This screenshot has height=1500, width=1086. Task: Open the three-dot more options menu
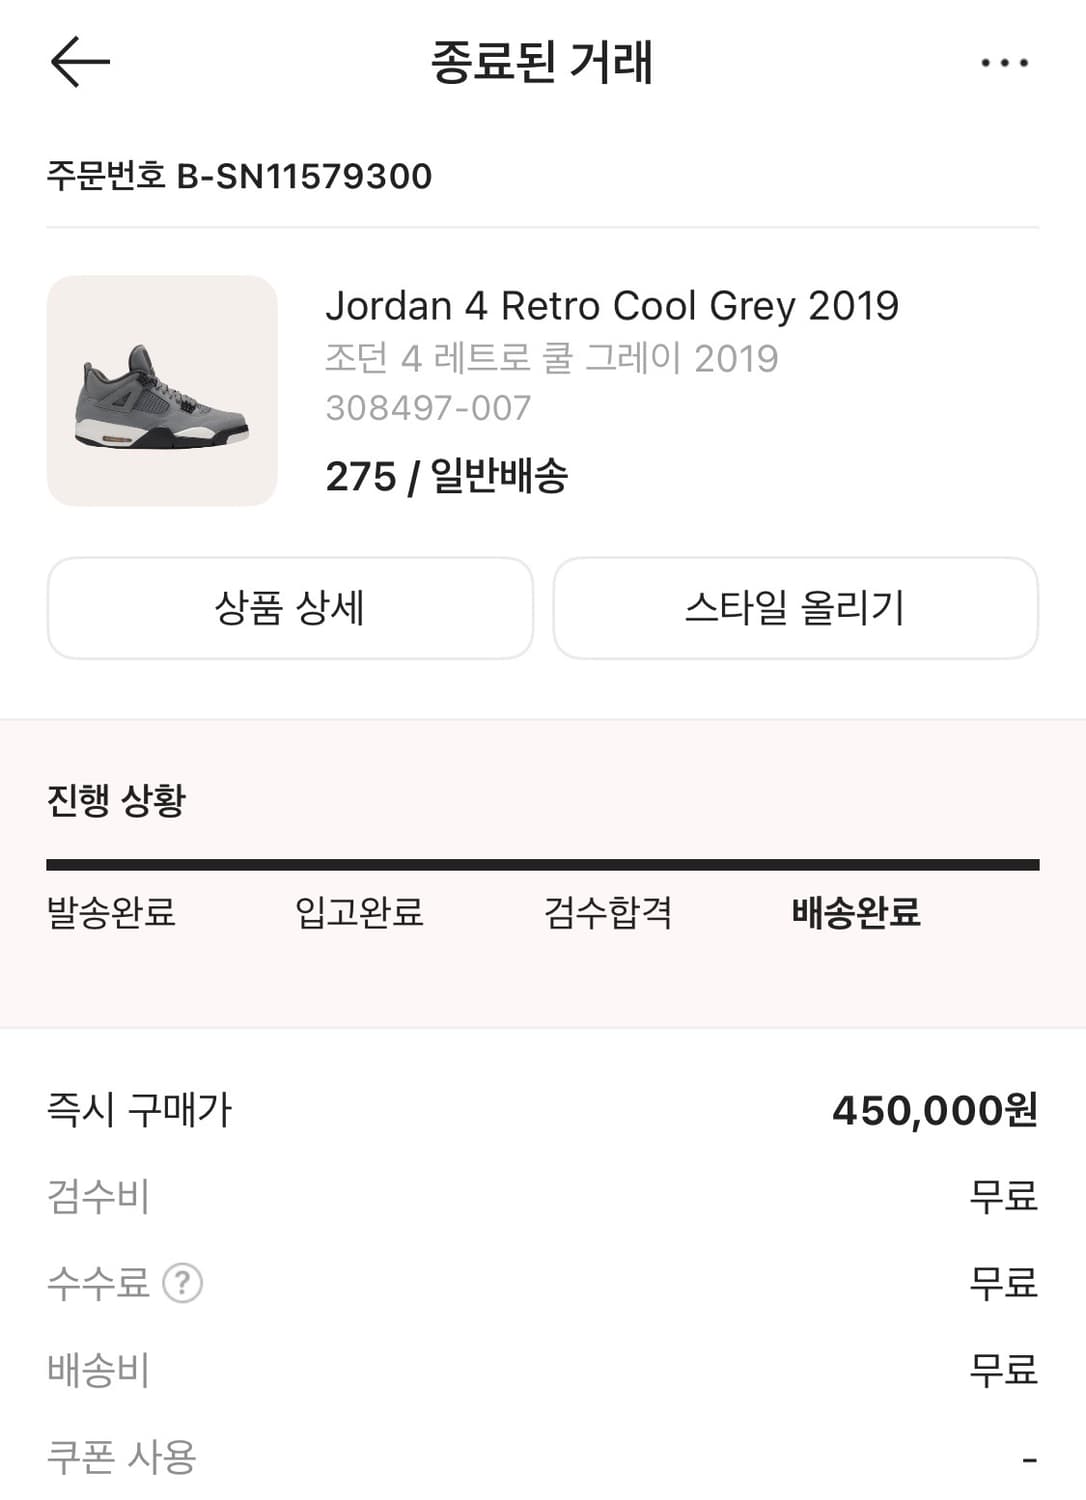(1004, 63)
